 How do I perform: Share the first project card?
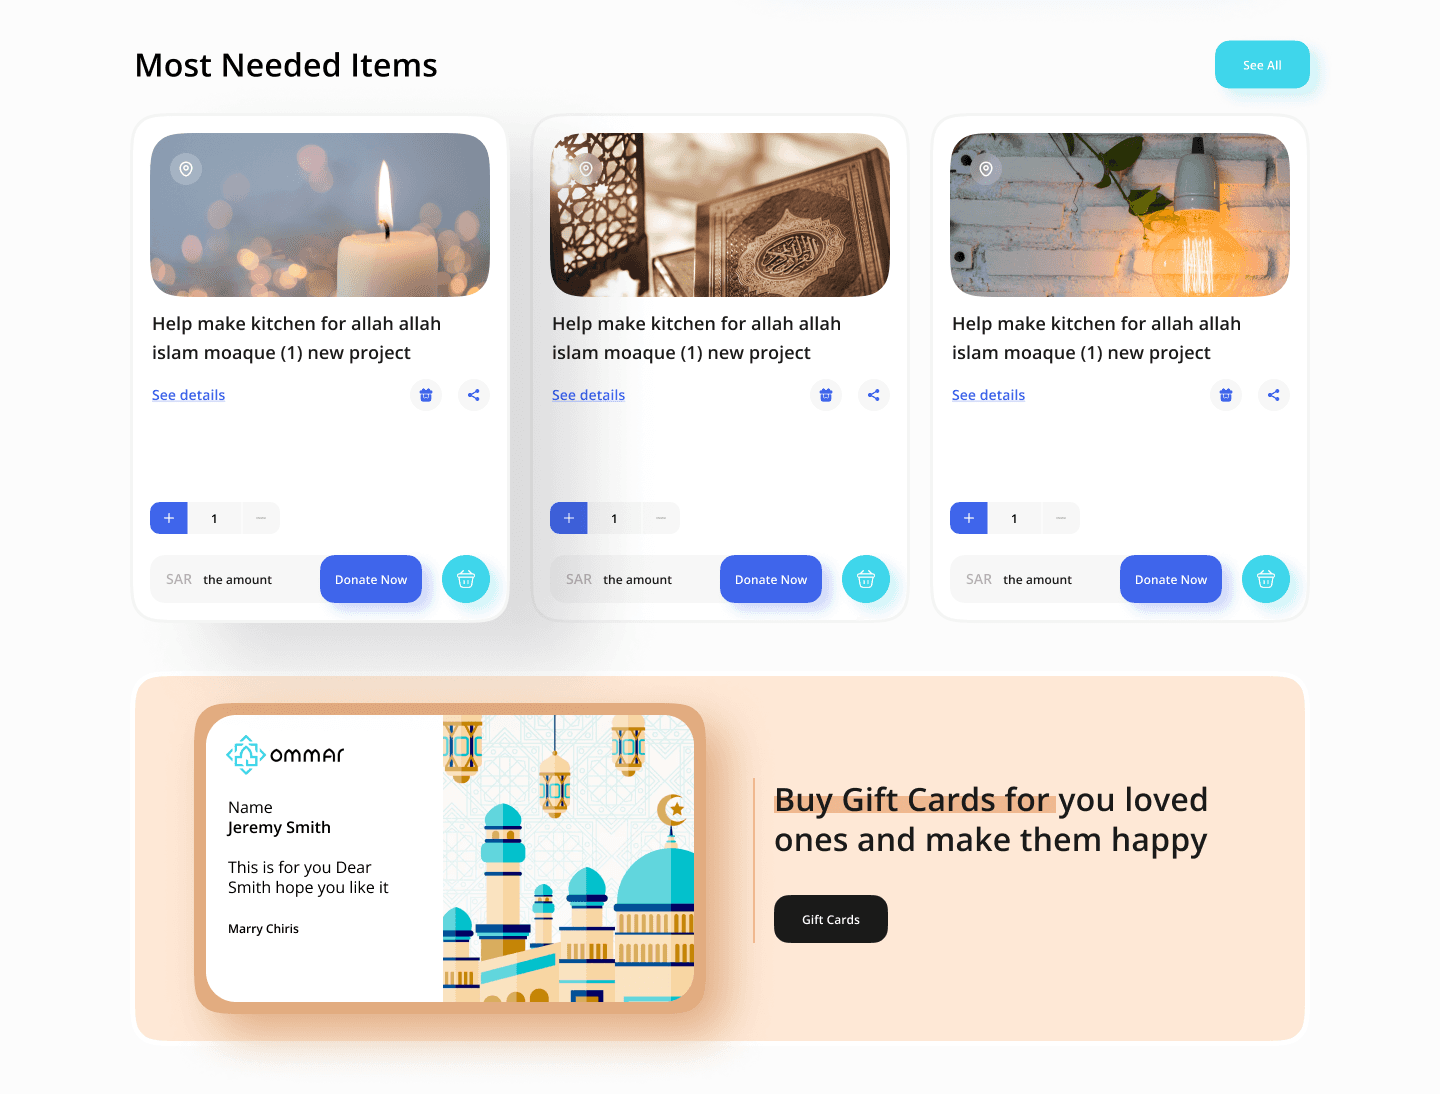(x=474, y=395)
